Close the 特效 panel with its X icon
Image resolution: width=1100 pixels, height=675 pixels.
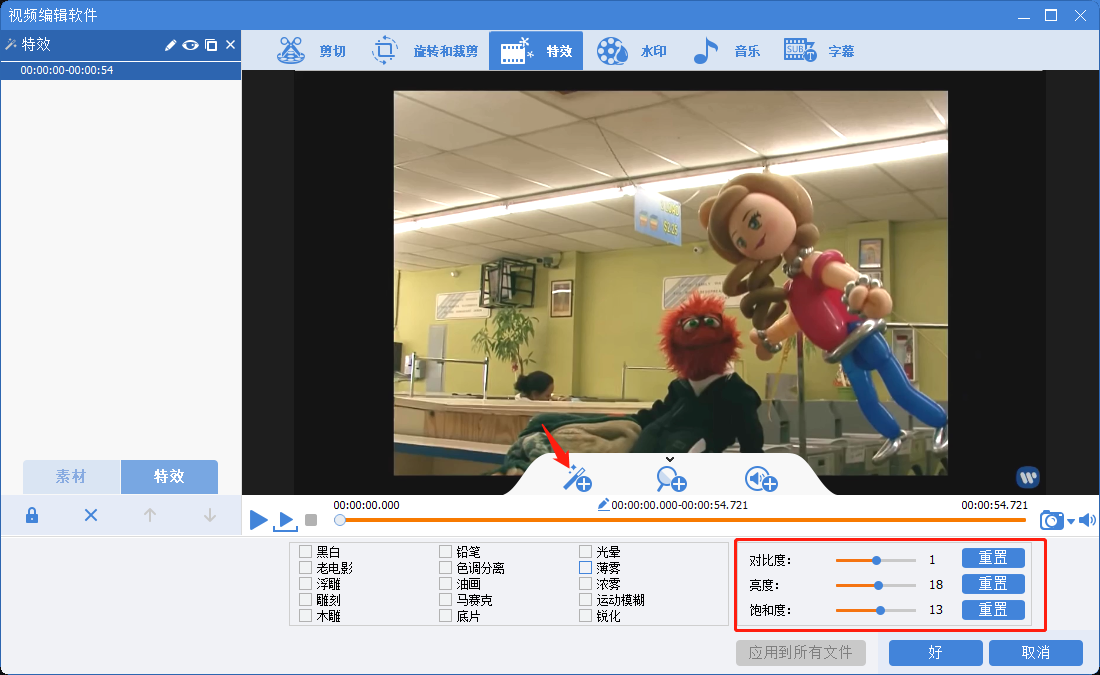pyautogui.click(x=230, y=45)
